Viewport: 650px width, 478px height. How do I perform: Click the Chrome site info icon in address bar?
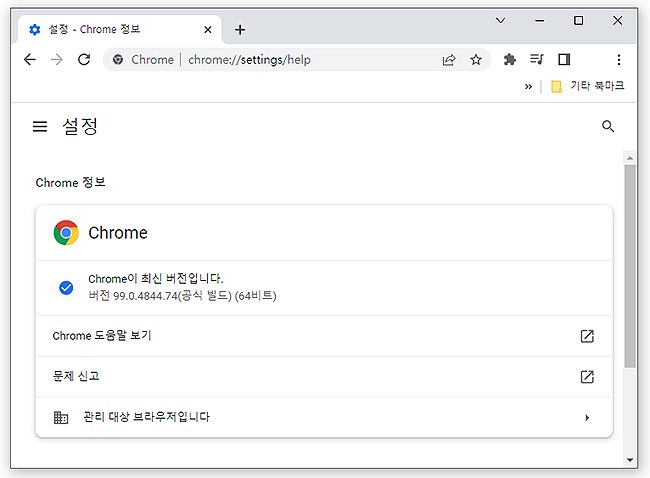tap(118, 60)
